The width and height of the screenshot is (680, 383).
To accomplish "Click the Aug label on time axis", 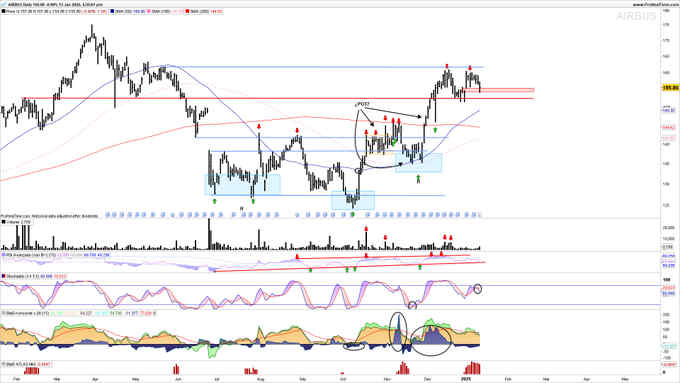I will 261,379.
